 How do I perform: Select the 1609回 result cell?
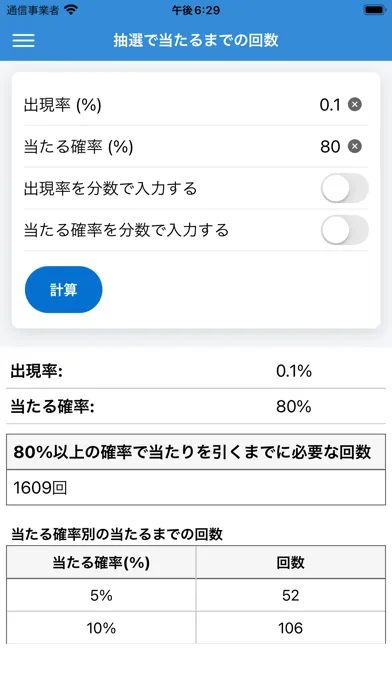tap(196, 487)
